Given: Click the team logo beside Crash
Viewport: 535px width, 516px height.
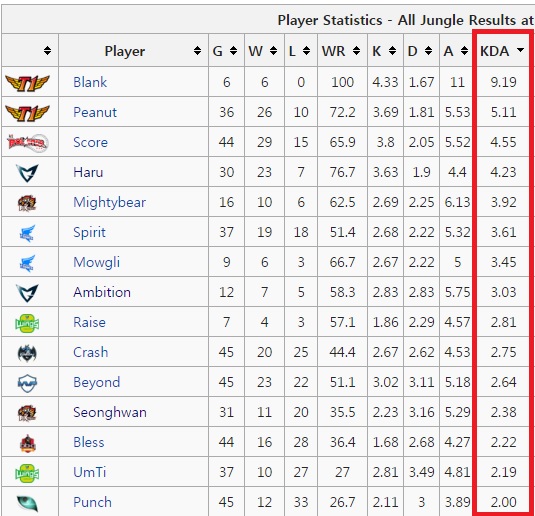Looking at the screenshot, I should [x=27, y=353].
